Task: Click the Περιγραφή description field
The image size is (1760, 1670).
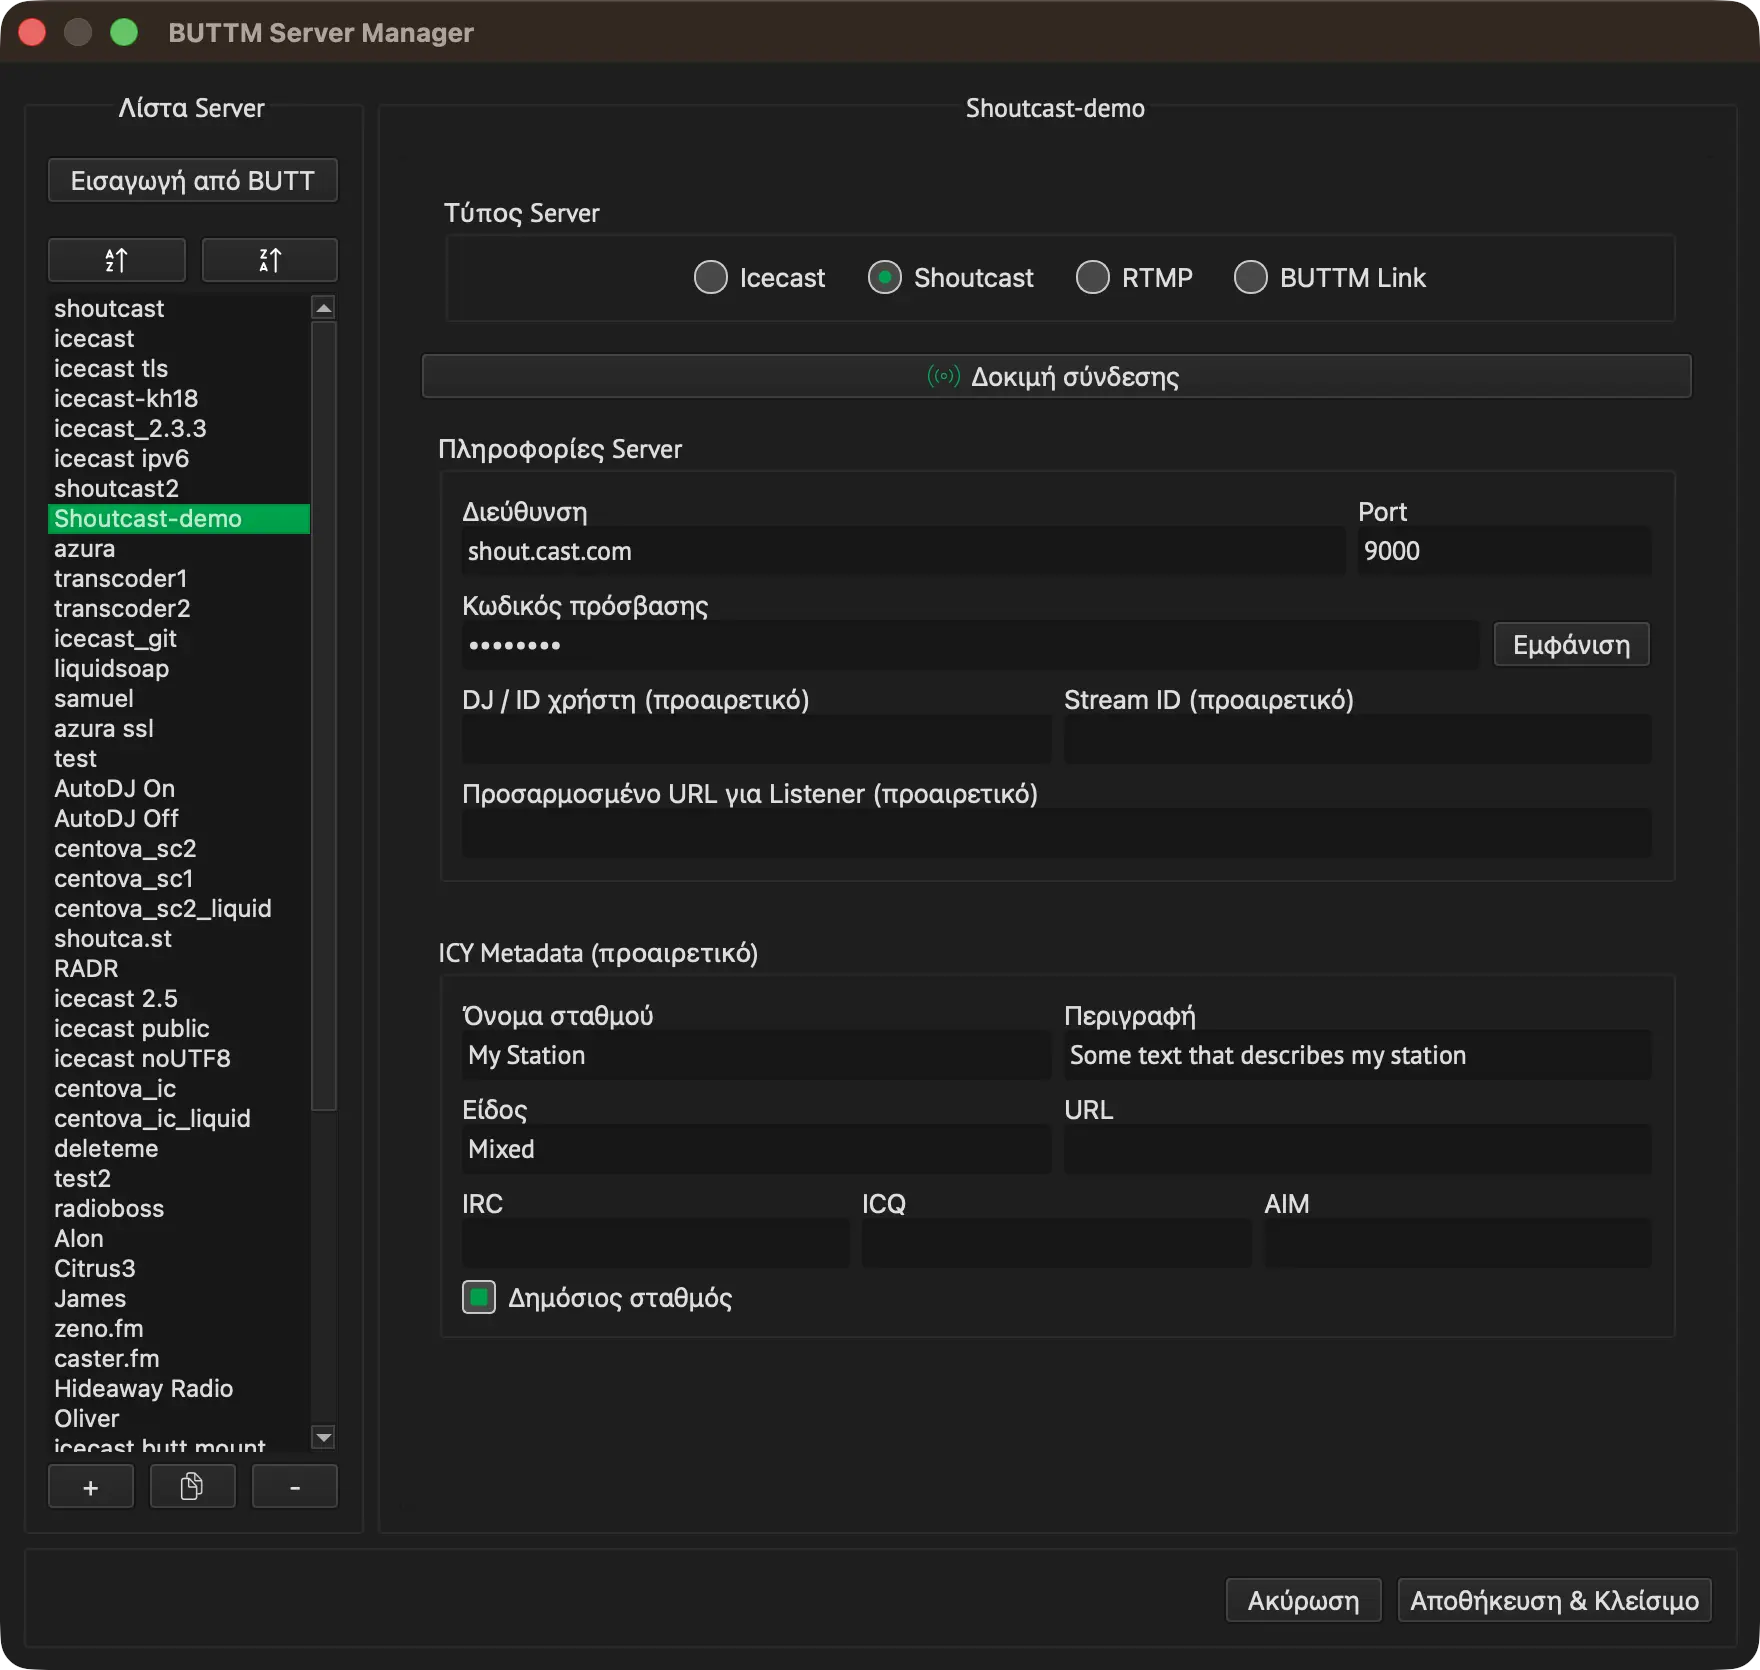Action: [x=1358, y=1055]
